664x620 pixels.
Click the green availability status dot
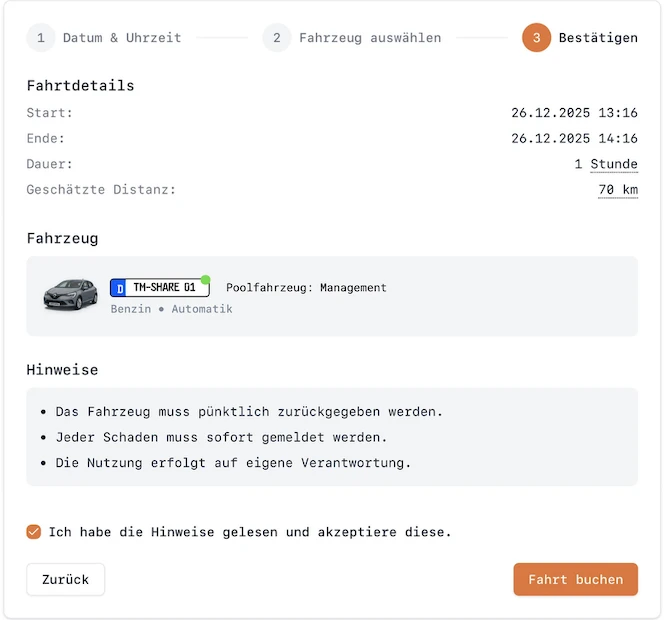205,280
